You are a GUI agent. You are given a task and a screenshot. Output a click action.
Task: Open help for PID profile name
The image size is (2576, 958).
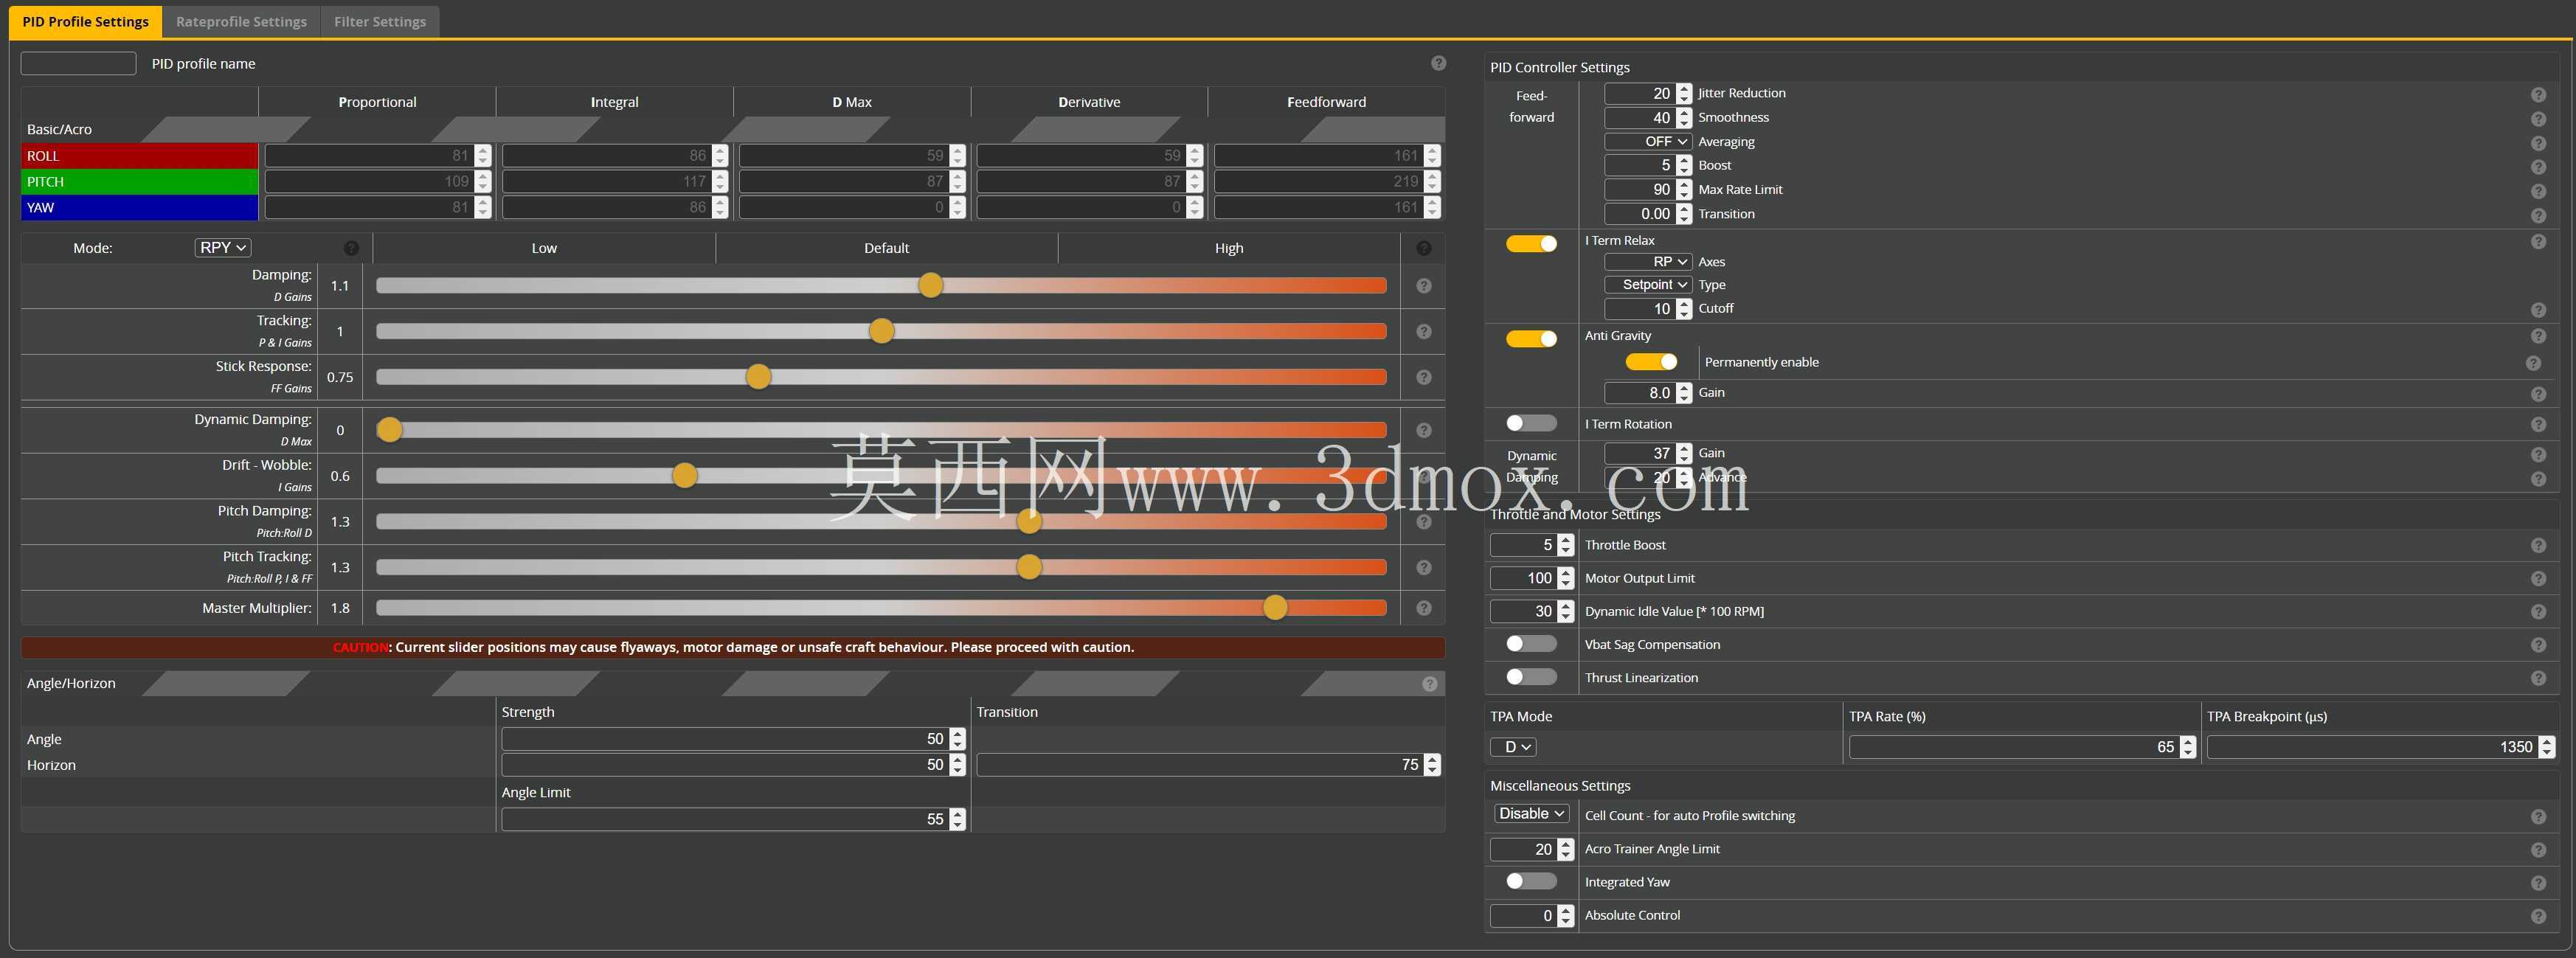click(x=1438, y=63)
